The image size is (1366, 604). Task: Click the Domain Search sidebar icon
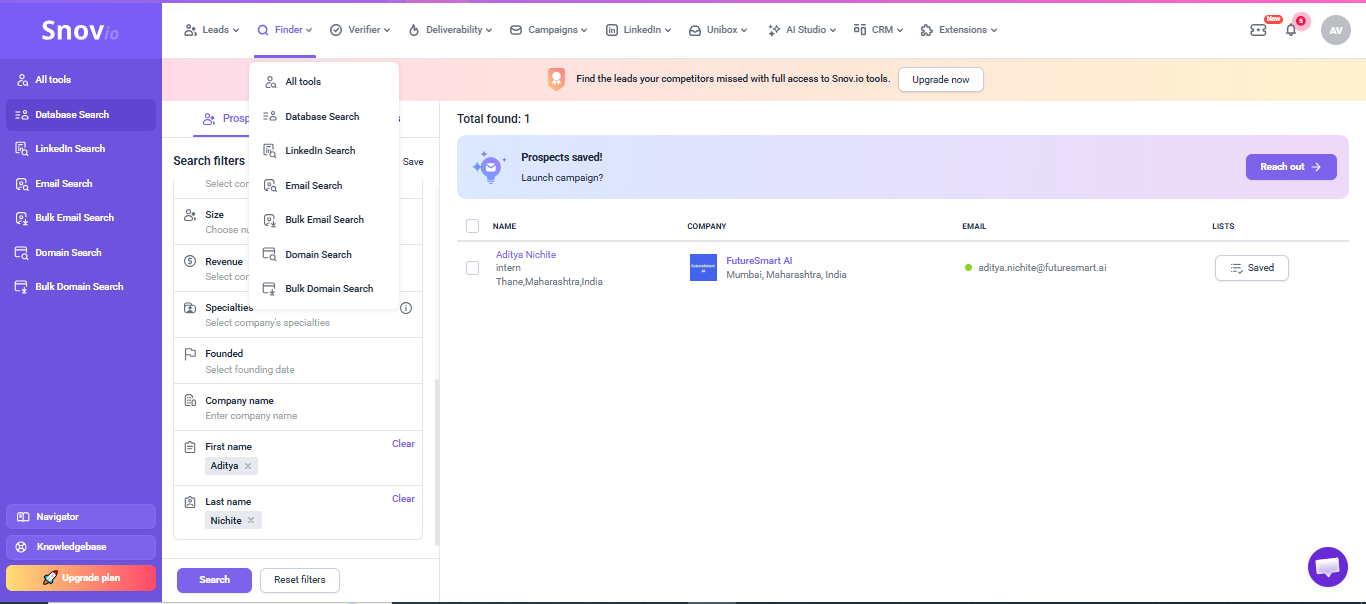[x=22, y=252]
